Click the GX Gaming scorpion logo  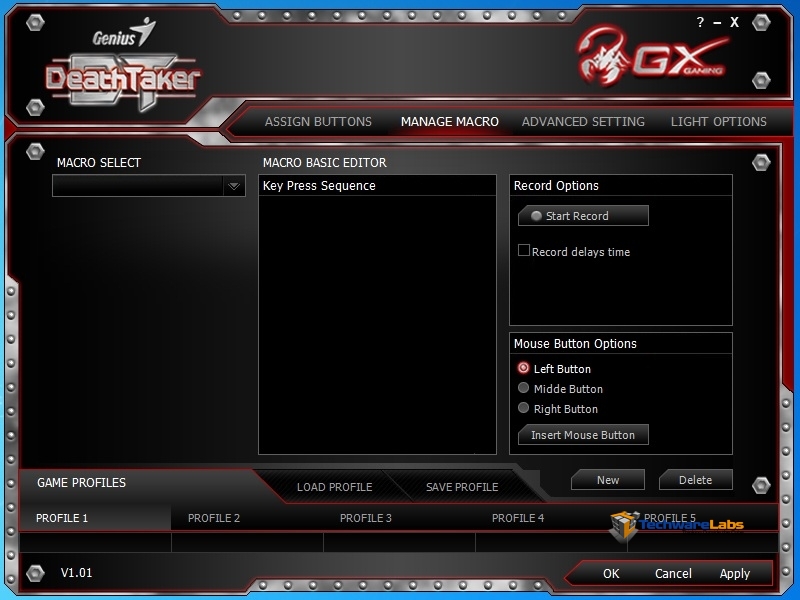point(654,56)
